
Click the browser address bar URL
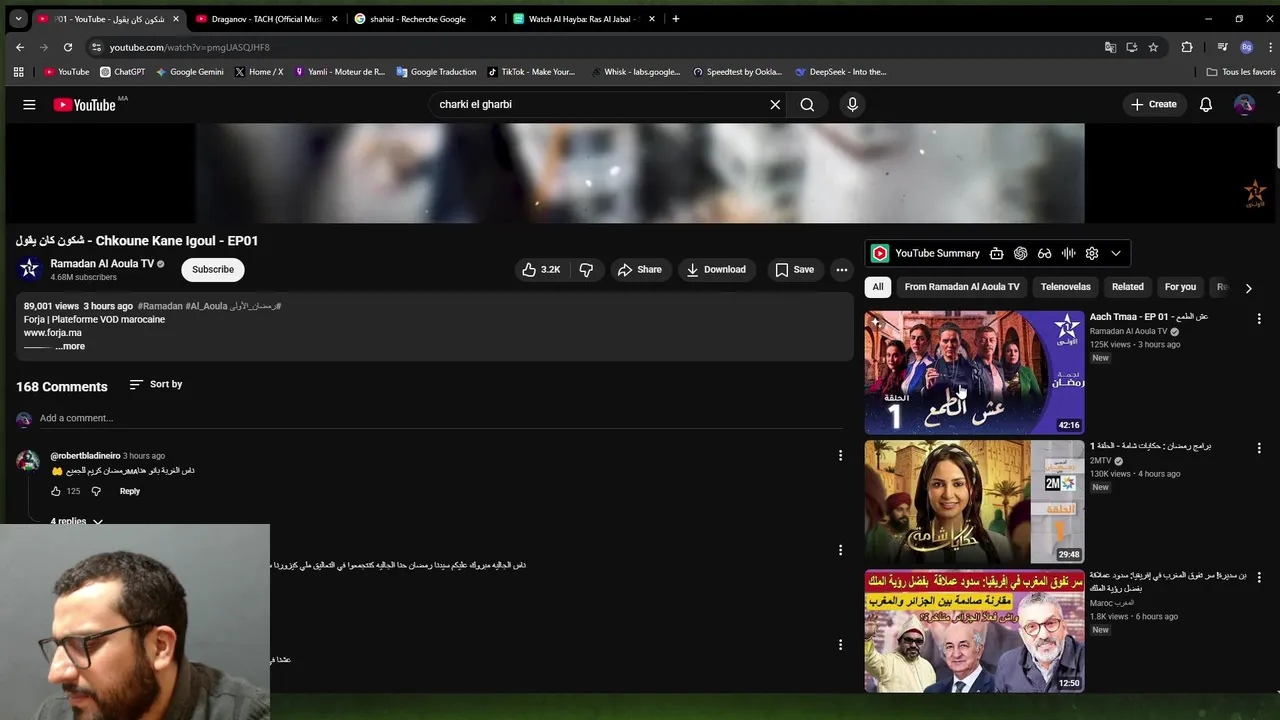190,47
